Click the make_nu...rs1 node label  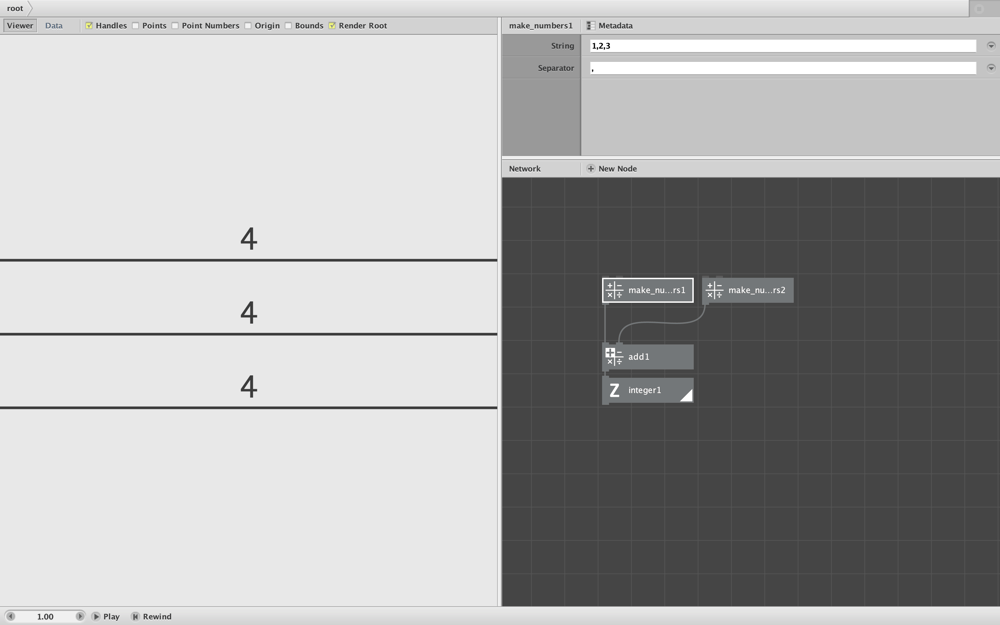pyautogui.click(x=656, y=290)
